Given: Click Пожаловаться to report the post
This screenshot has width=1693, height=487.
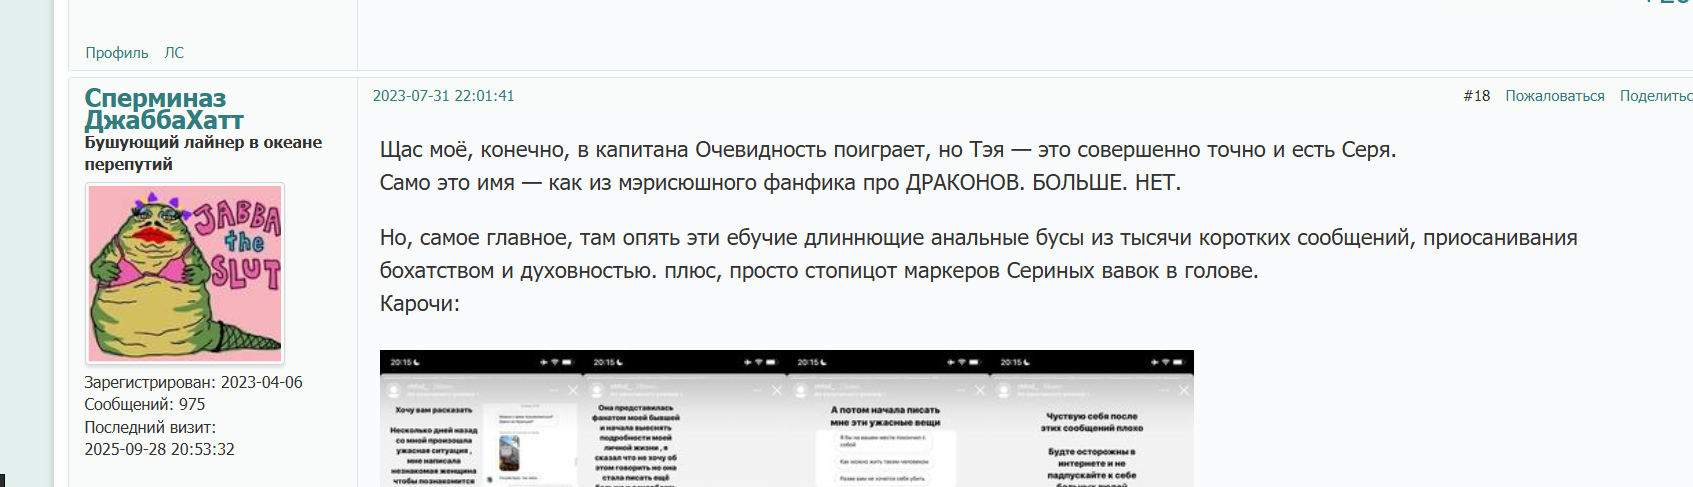Looking at the screenshot, I should (x=1555, y=96).
